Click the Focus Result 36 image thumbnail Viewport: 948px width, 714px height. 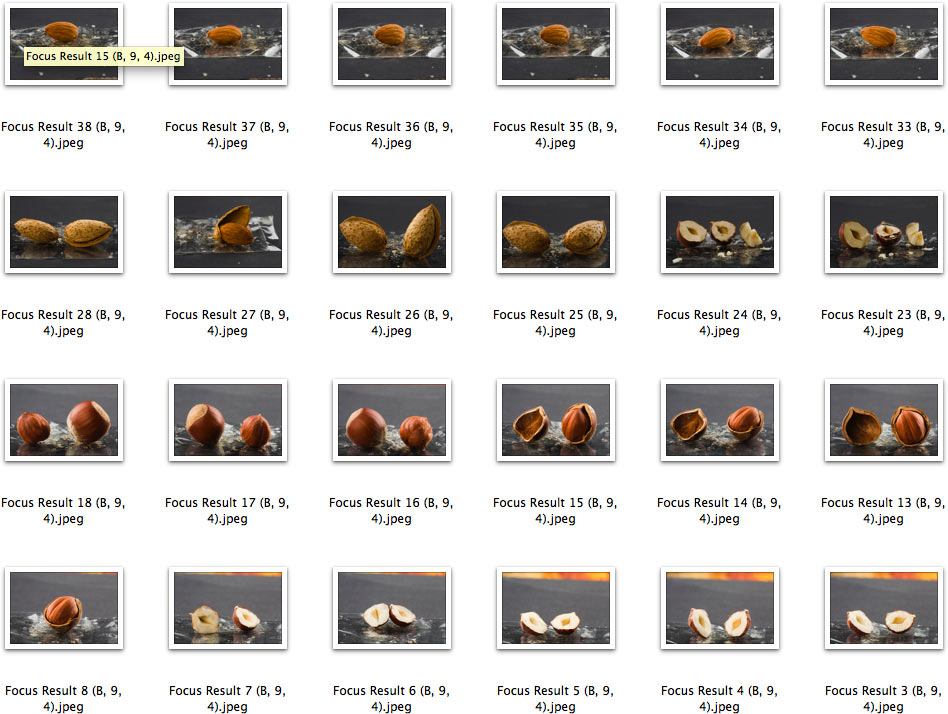pyautogui.click(x=392, y=44)
